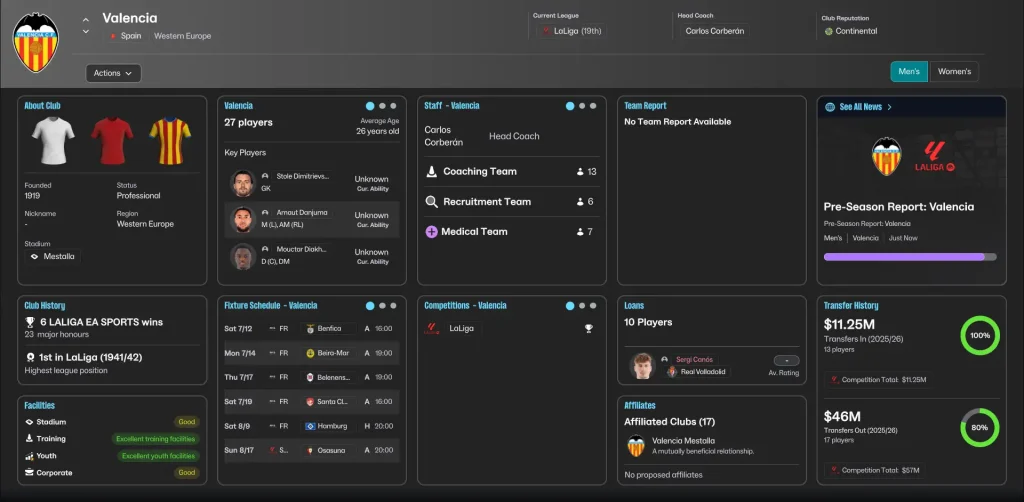The image size is (1024, 502).
Task: Click 100% transfers in ring gauge
Action: 980,336
